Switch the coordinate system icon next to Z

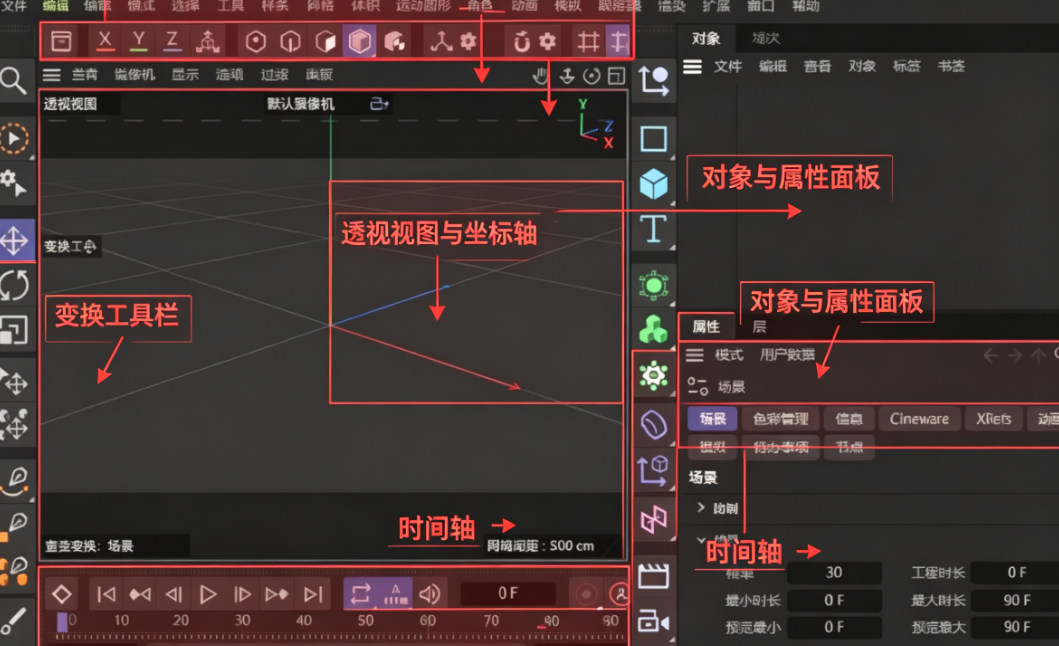[x=207, y=41]
